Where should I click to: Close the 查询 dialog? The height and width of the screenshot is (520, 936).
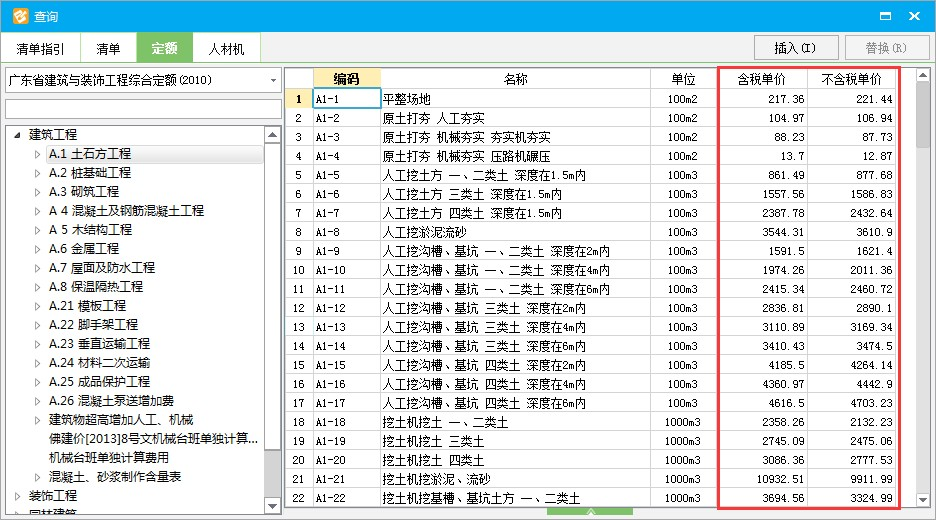(x=914, y=16)
